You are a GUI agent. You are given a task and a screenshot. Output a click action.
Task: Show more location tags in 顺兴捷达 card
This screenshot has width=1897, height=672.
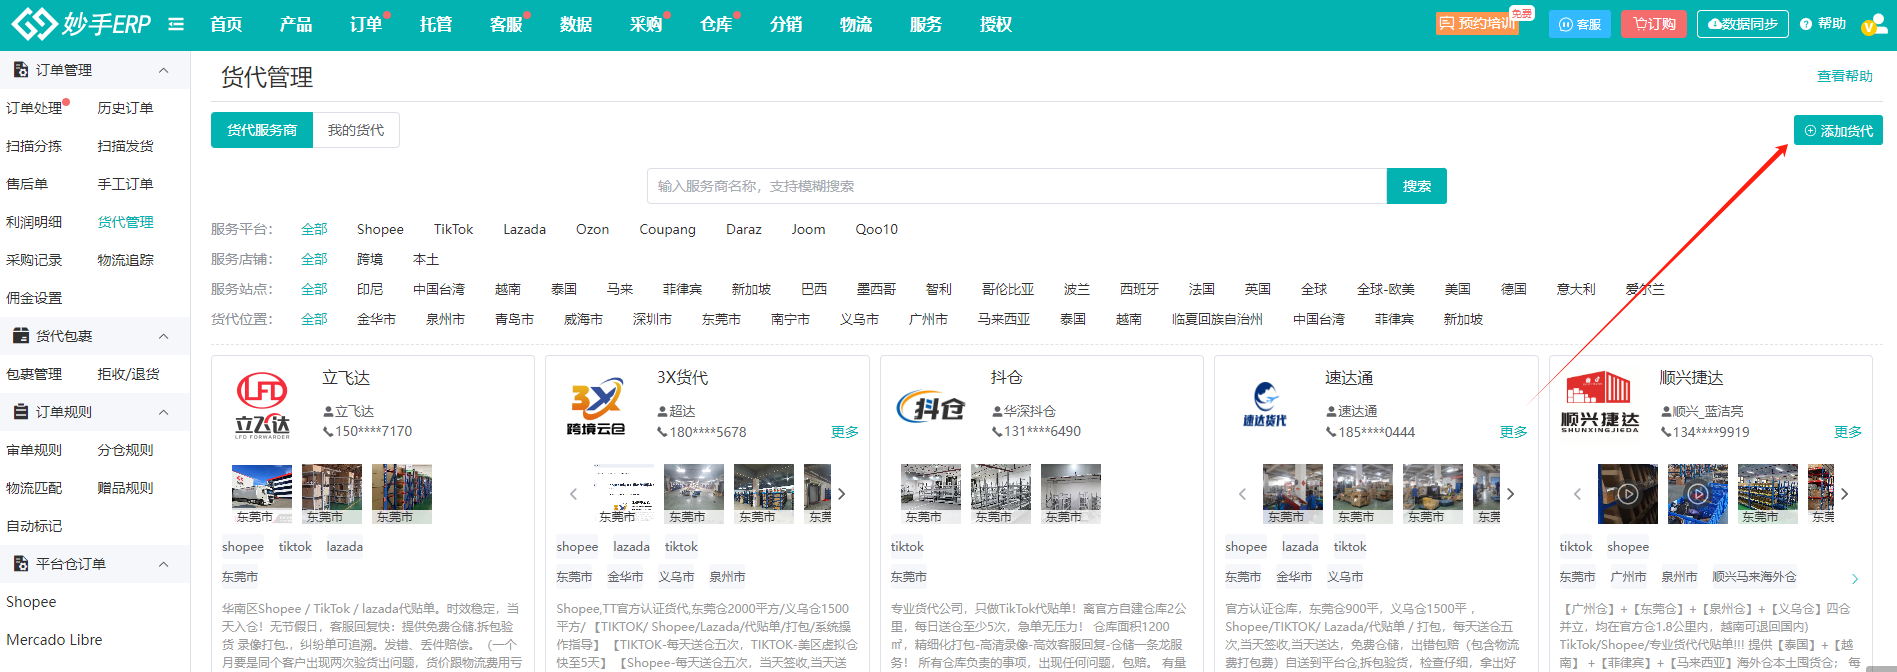1854,579
